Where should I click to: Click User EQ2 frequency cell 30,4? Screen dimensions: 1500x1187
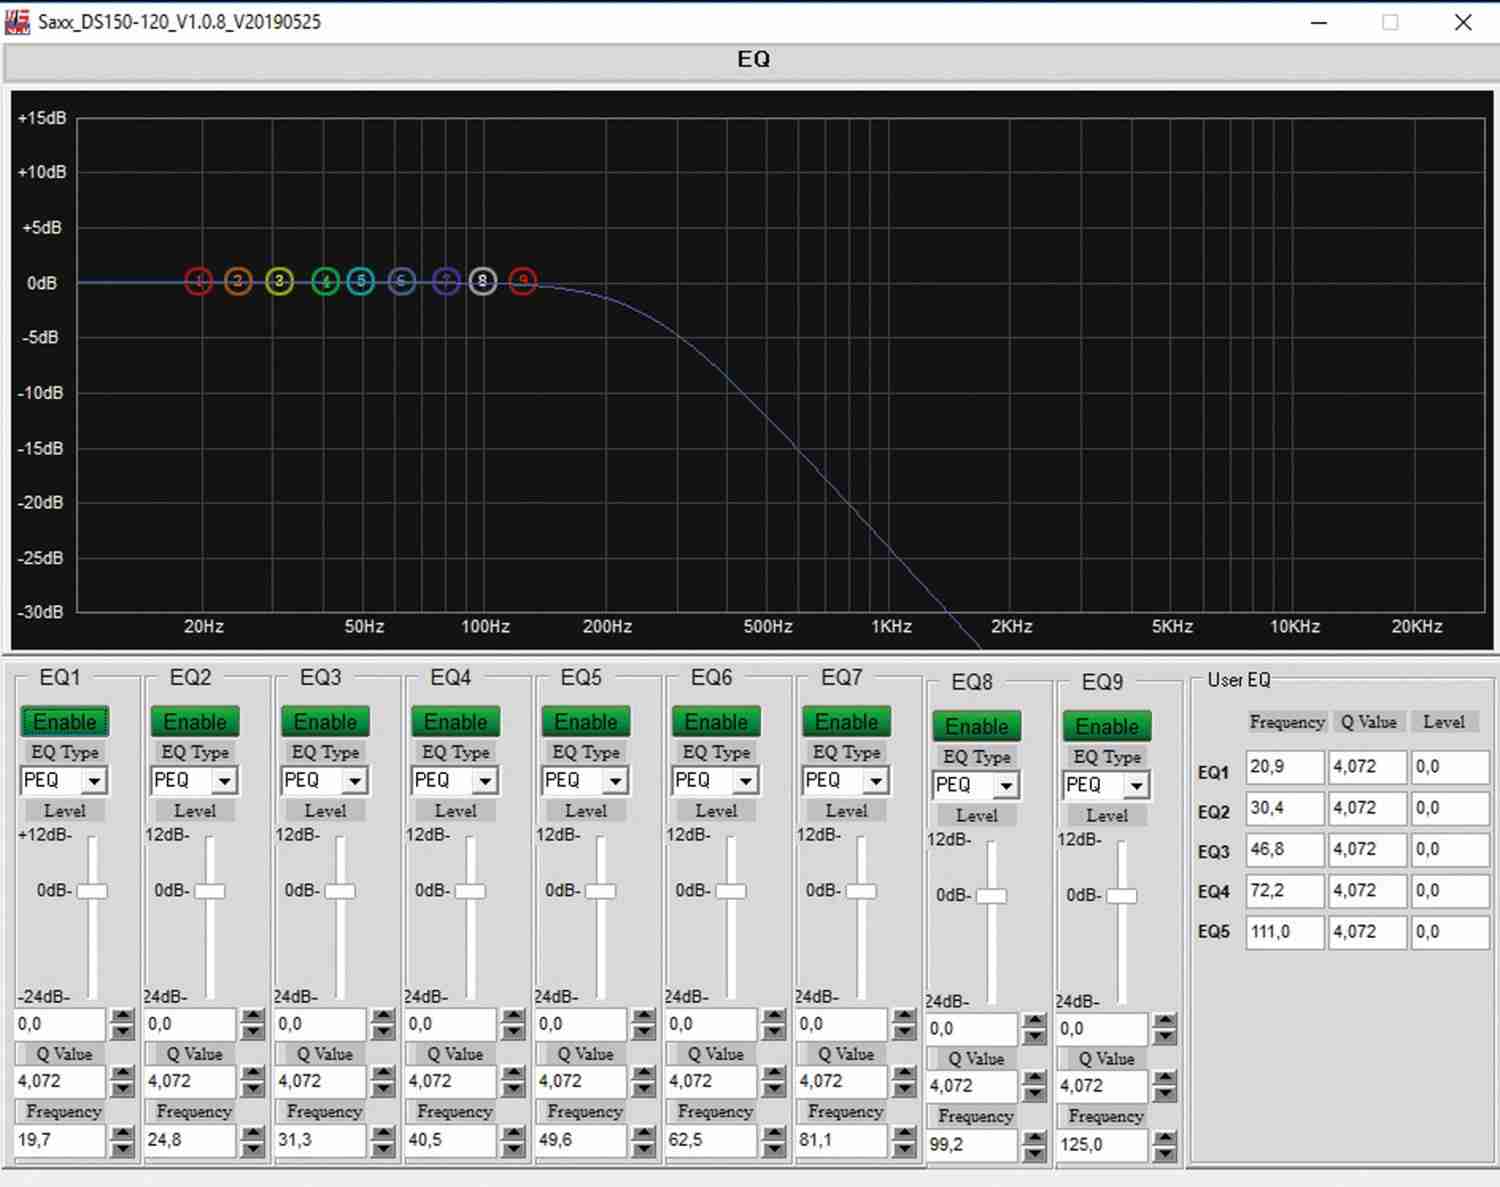[x=1285, y=808]
